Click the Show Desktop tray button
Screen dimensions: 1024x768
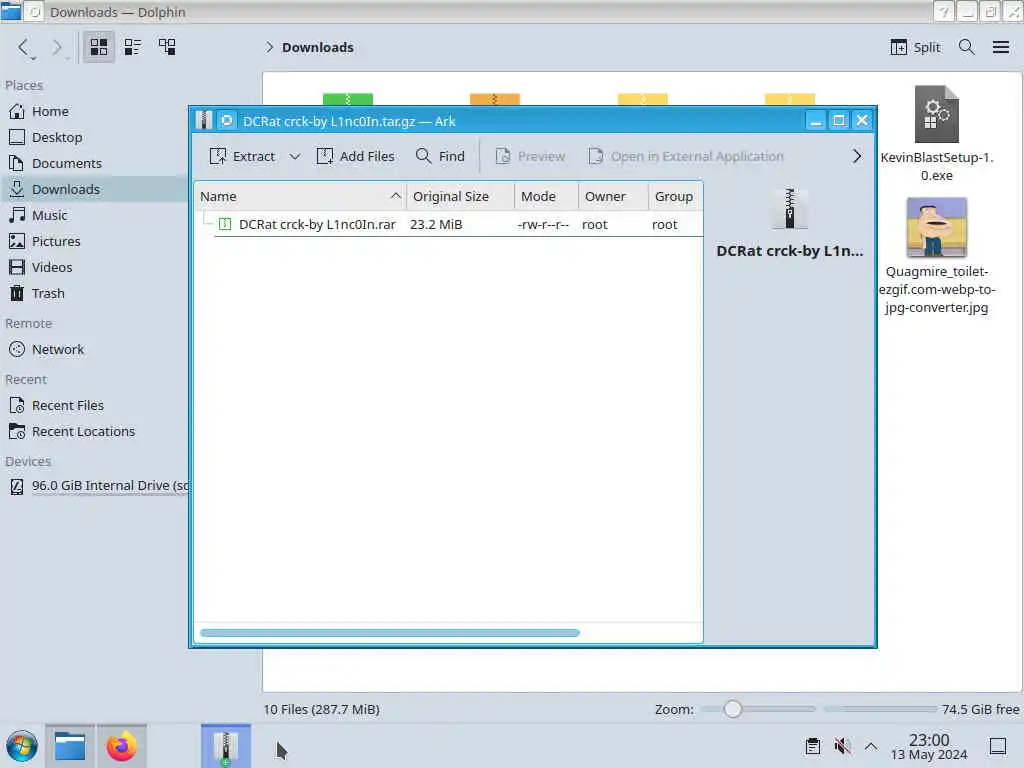point(998,746)
